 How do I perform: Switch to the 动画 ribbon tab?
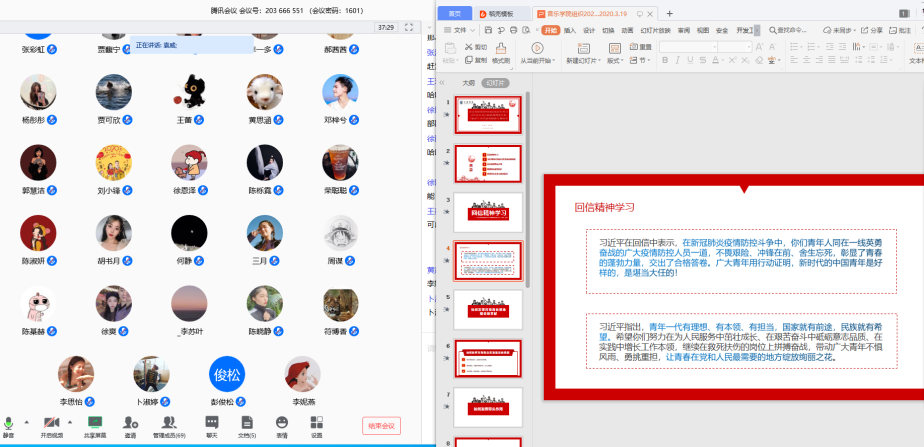click(627, 31)
